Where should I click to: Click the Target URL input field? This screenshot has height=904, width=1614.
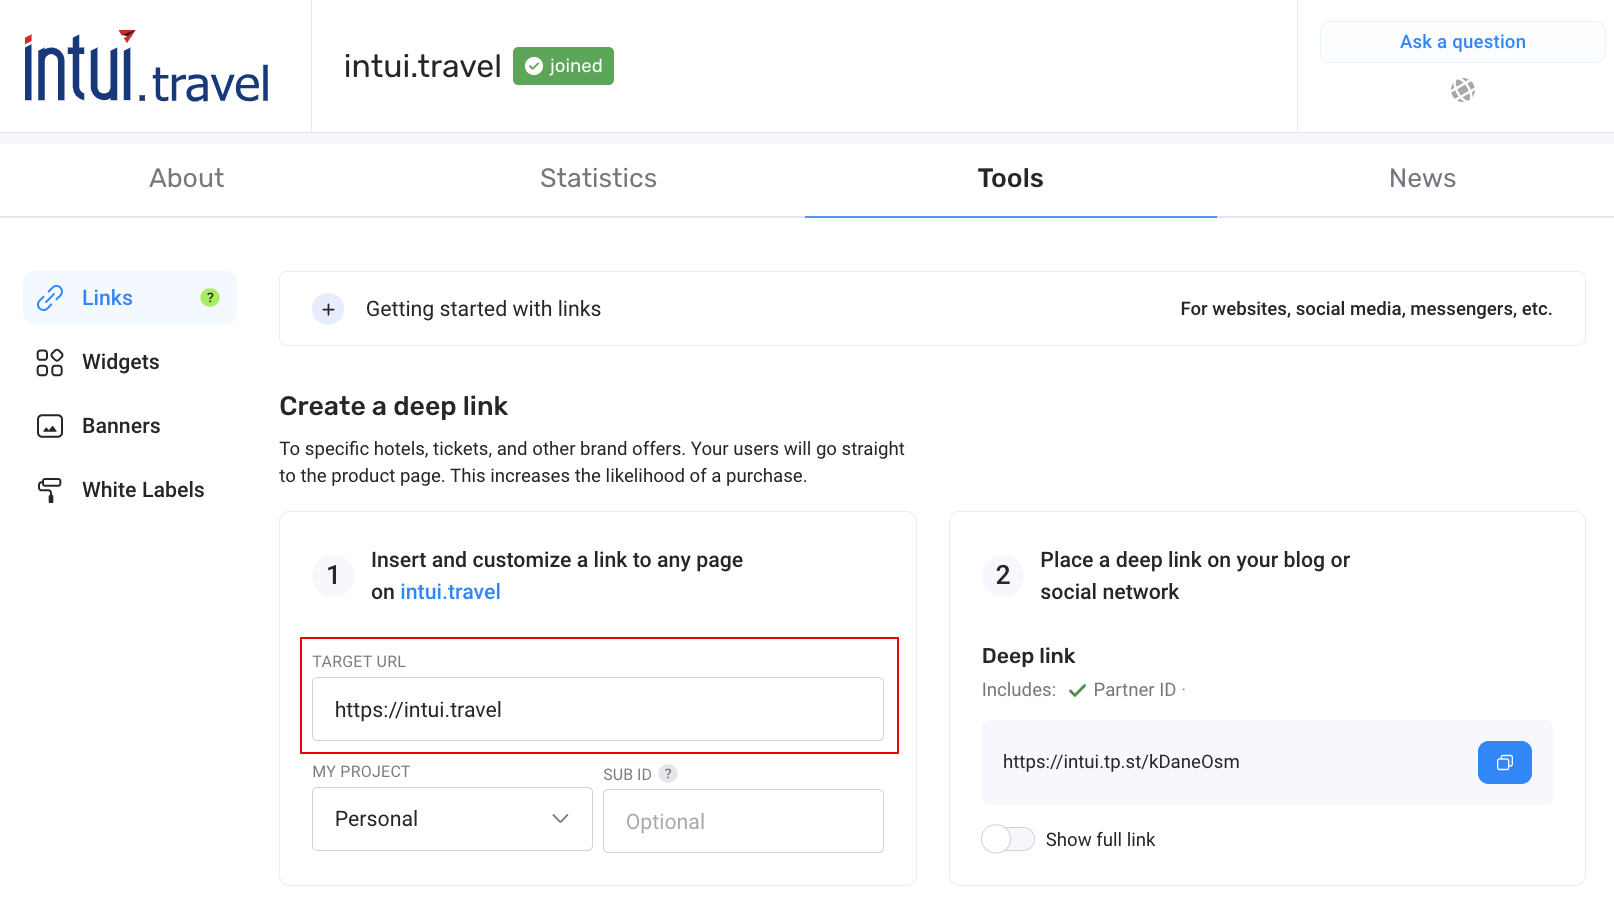[598, 709]
